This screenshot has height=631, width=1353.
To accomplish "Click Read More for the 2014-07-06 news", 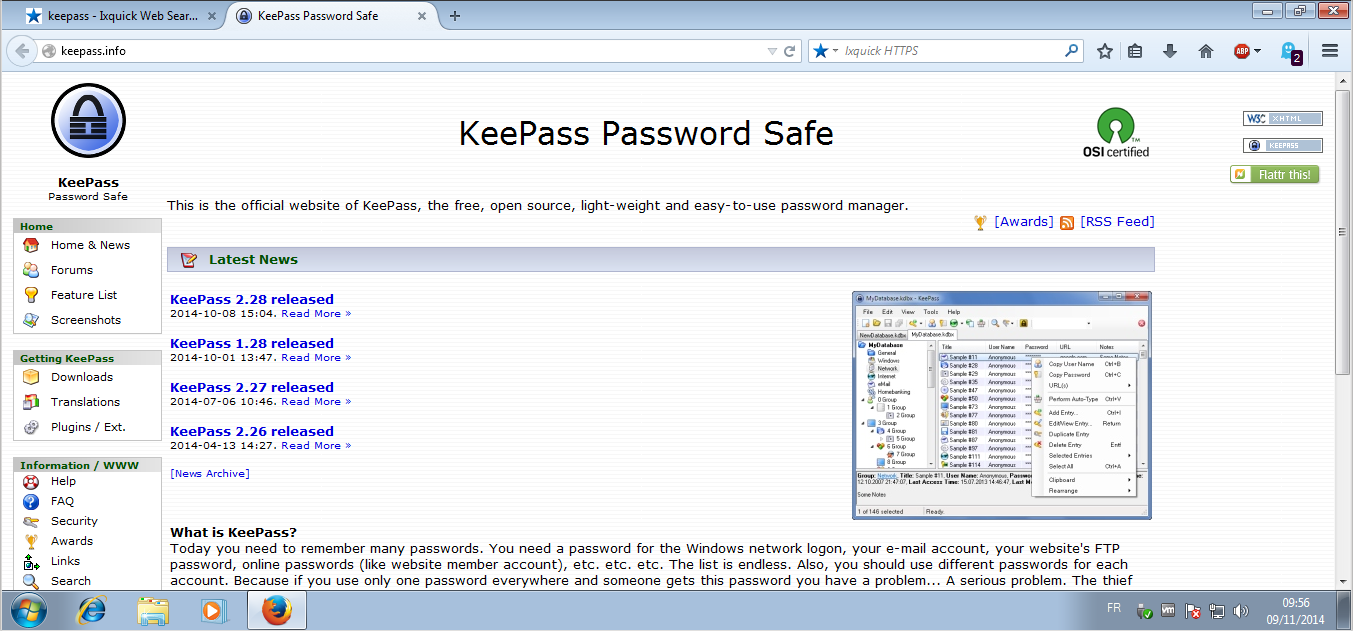I will (316, 402).
